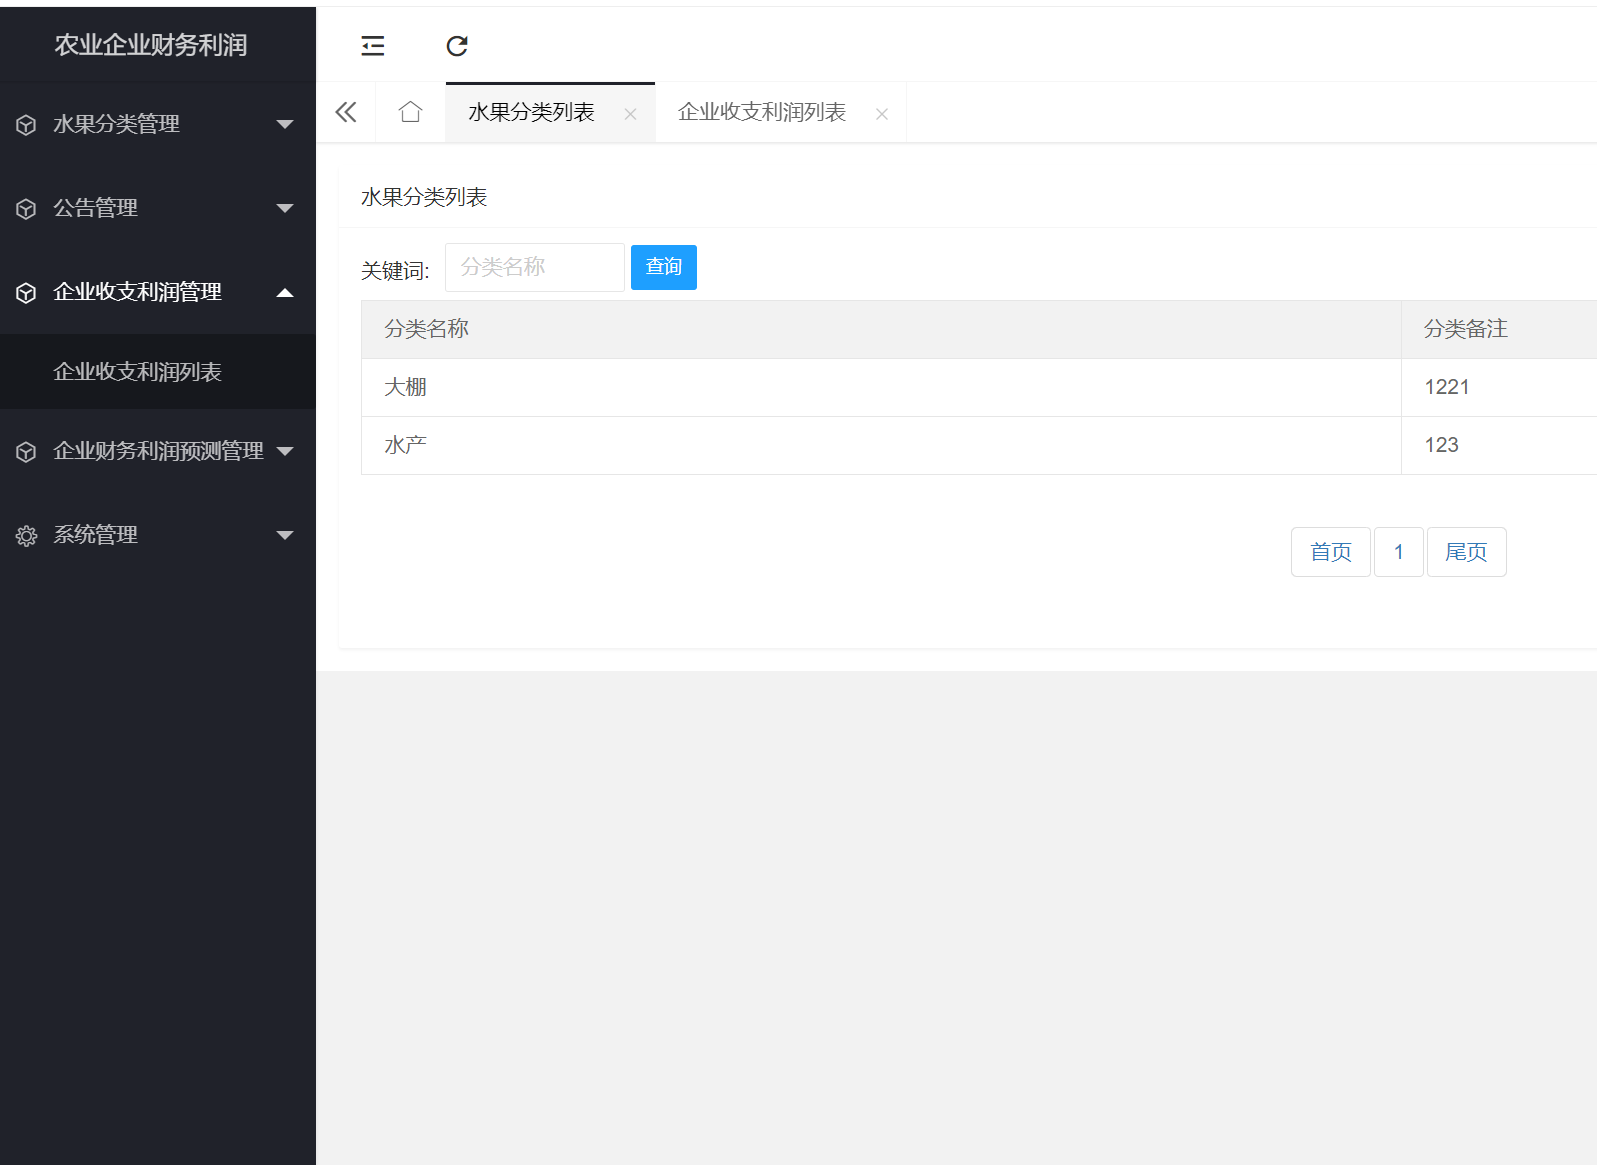Jump to 尾页 in pagination
Viewport: 1597px width, 1165px height.
click(1465, 552)
